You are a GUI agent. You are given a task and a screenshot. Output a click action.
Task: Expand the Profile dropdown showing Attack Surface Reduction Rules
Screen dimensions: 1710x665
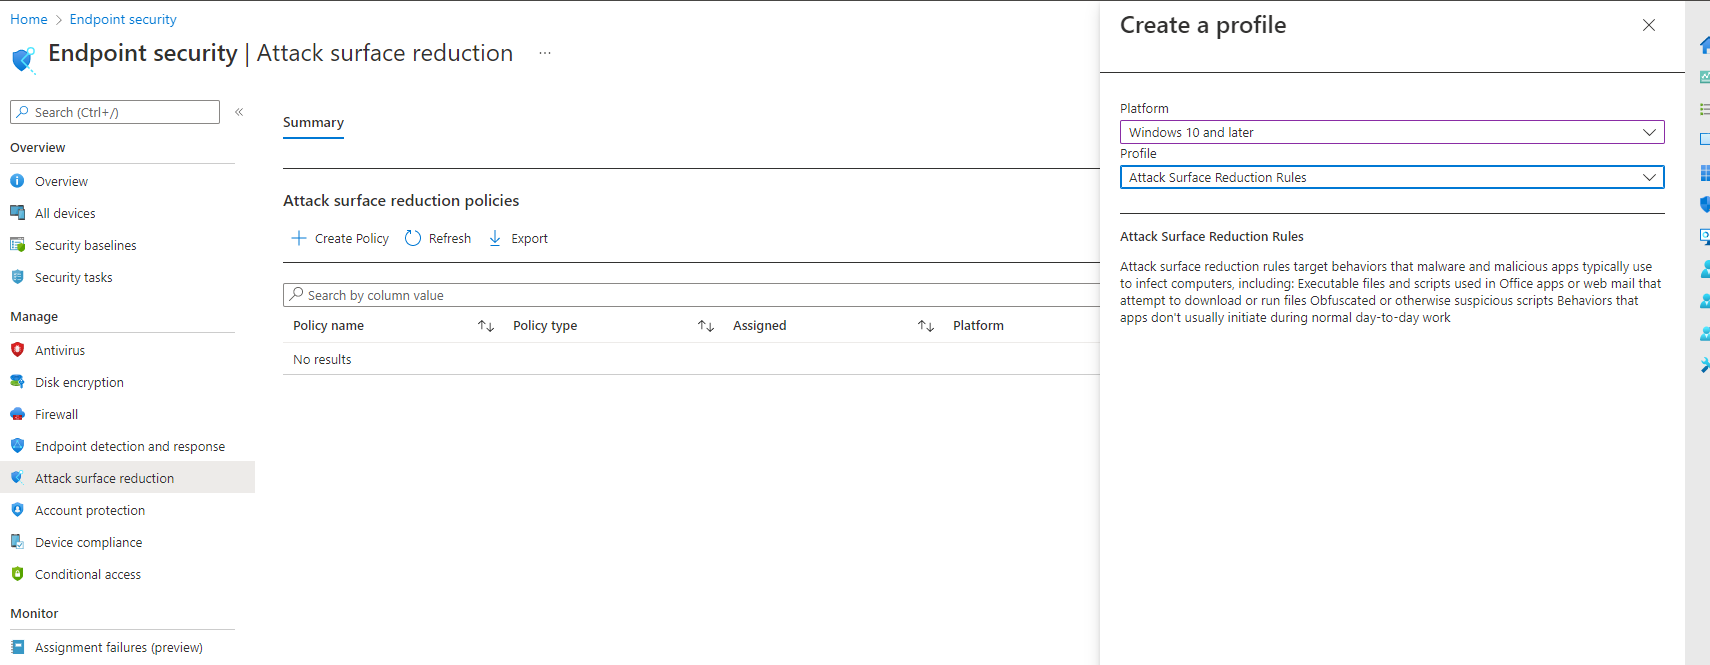pos(1392,177)
